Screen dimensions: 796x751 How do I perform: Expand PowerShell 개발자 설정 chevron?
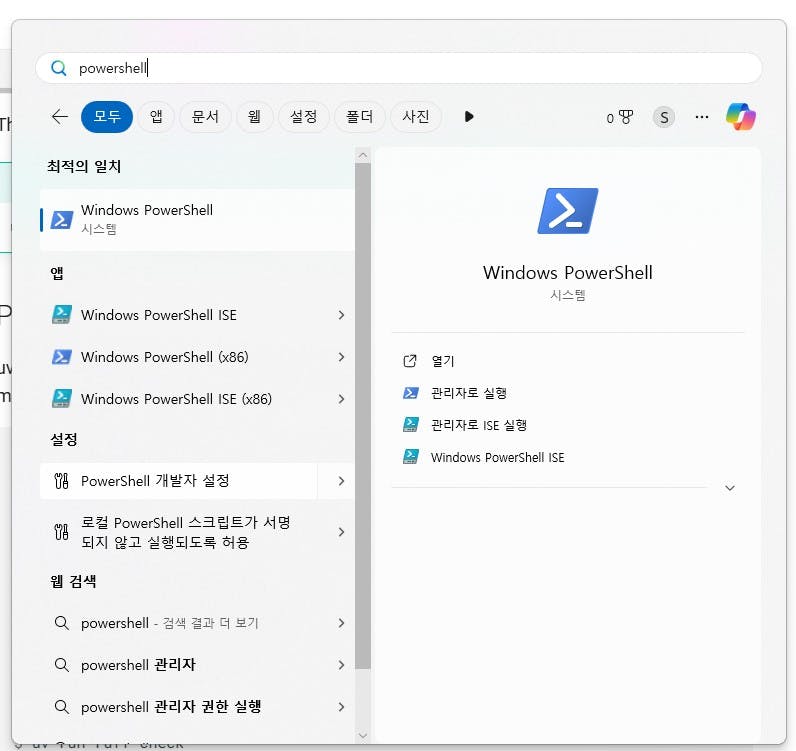pyautogui.click(x=341, y=481)
